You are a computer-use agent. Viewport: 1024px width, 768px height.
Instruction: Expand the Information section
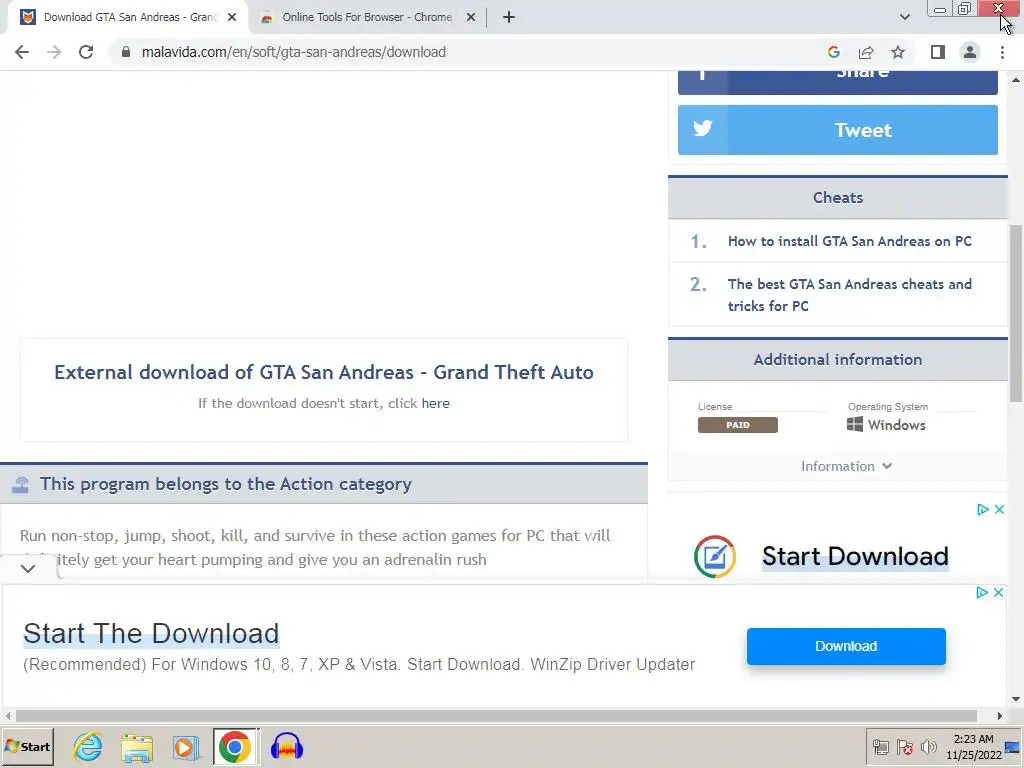tap(846, 466)
